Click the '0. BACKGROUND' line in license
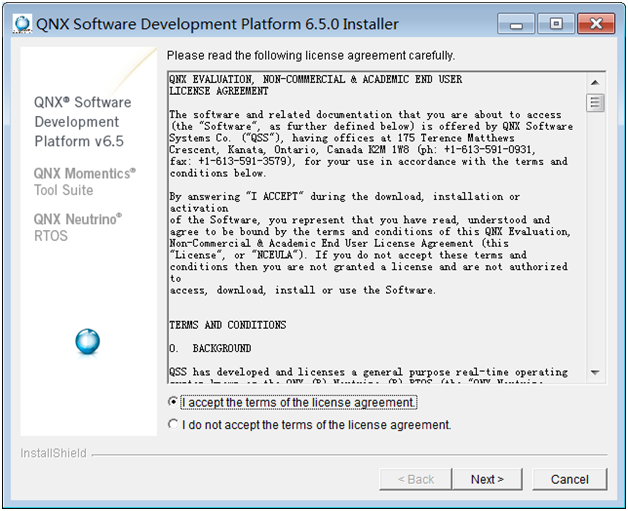This screenshot has height=511, width=628. pos(210,348)
